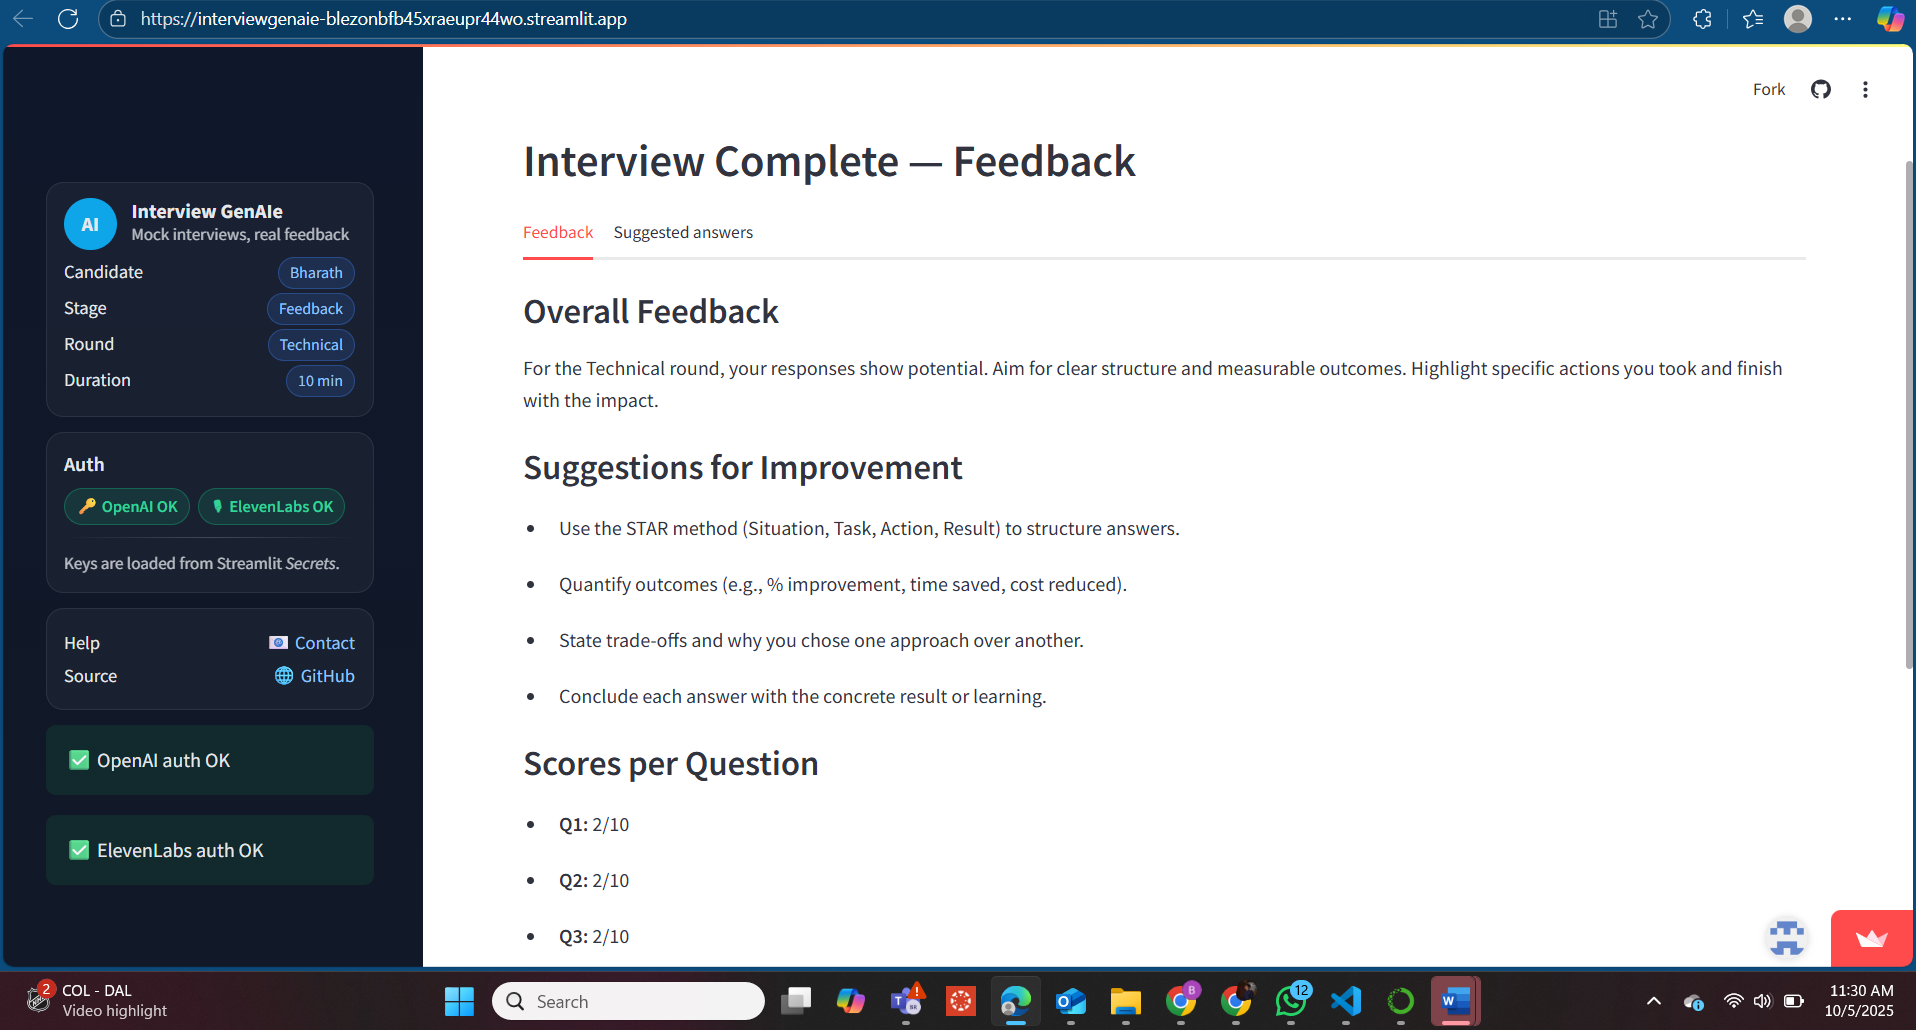Screen dimensions: 1916x1030
Task: Open the favorites list icon
Action: 1753,19
